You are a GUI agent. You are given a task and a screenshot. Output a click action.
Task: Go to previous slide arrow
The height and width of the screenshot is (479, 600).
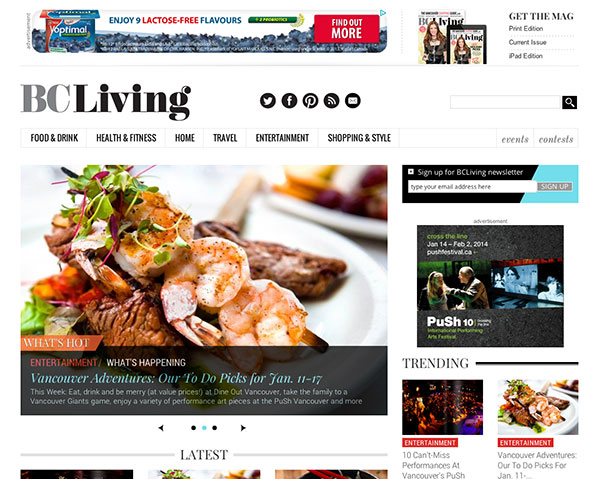161,428
